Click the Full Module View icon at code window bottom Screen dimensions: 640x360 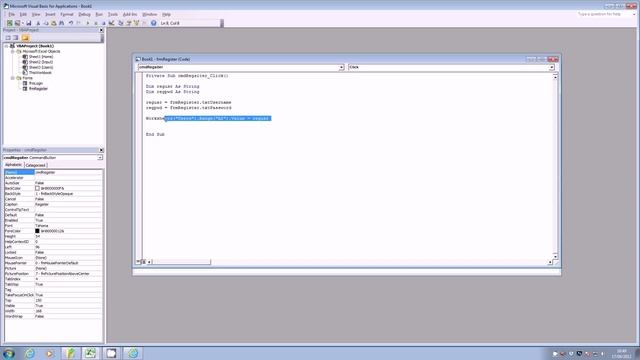144,262
